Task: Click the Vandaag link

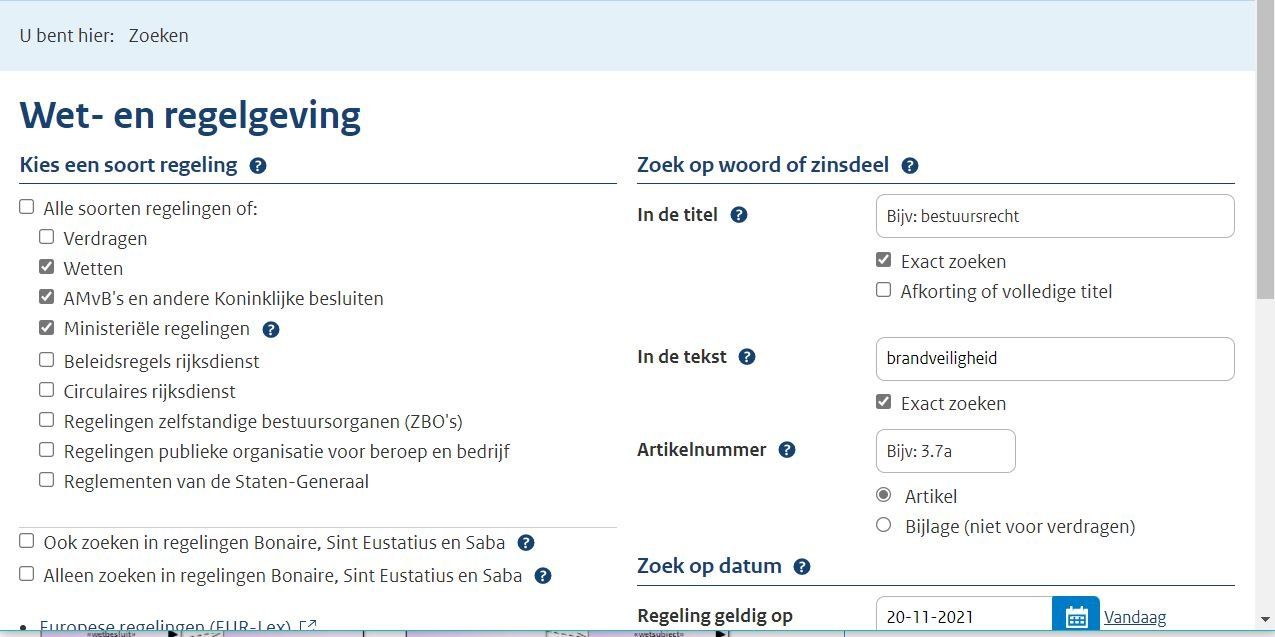Action: coord(1135,618)
